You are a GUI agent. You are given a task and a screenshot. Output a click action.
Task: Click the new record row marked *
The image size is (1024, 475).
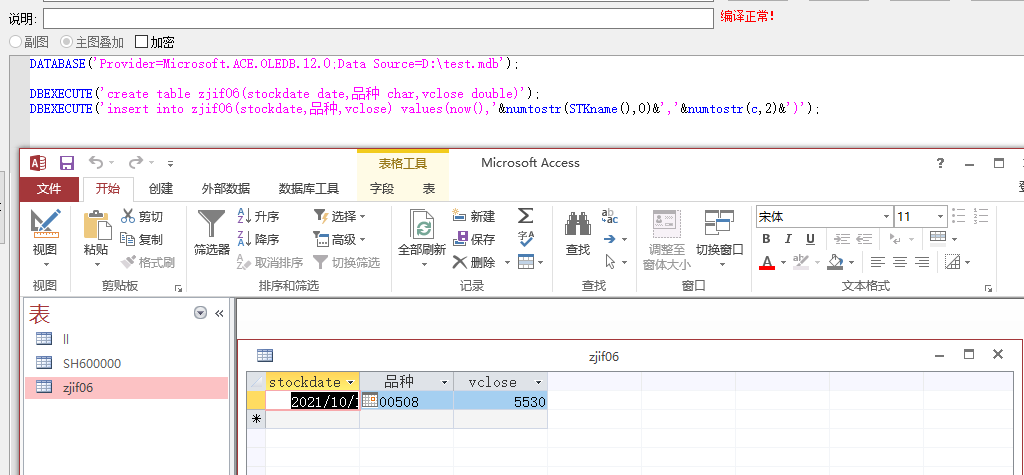coord(257,419)
